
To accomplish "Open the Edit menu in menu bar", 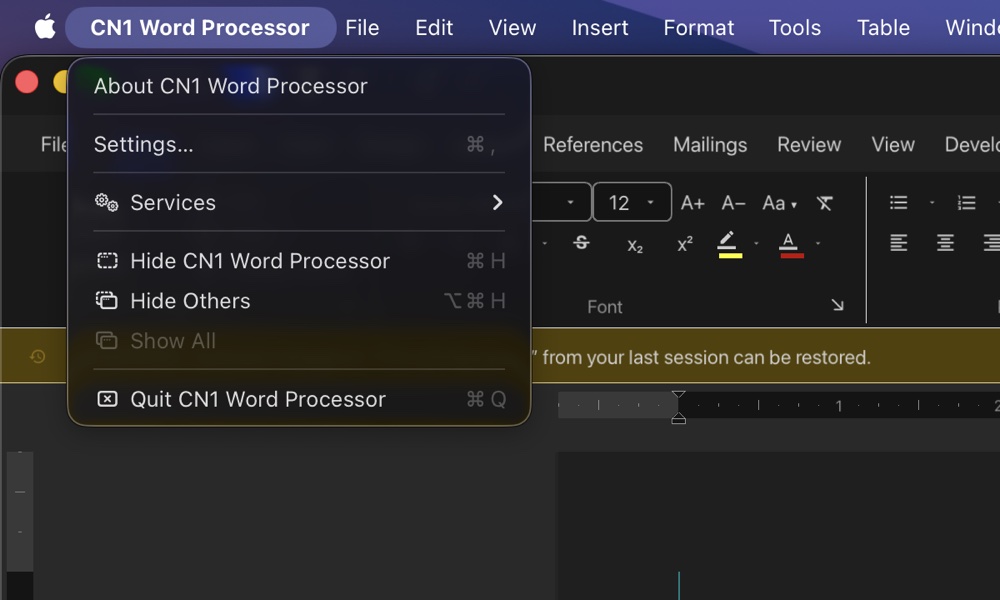I will click(434, 27).
